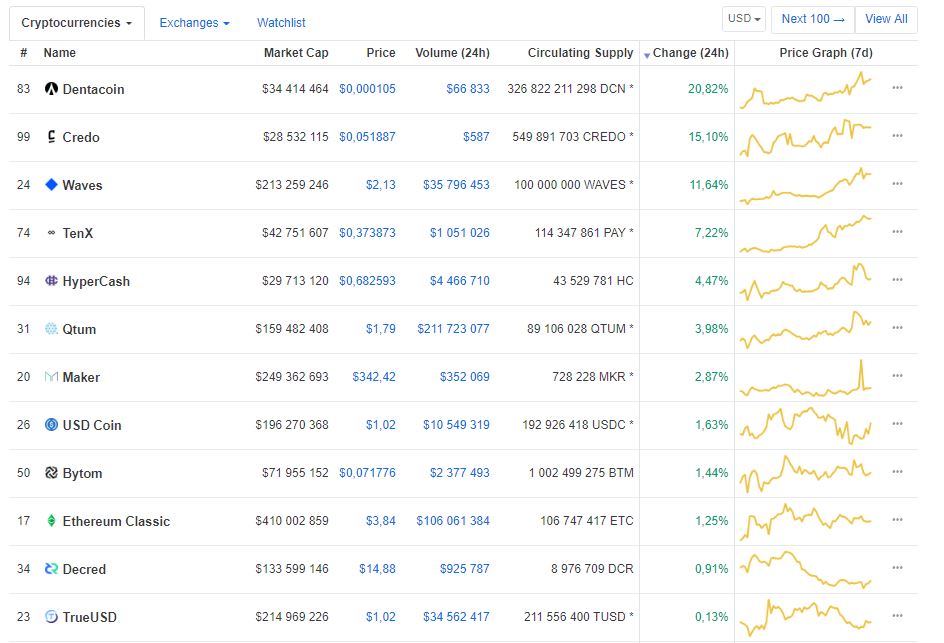
Task: Open the more options menu for Decred
Action: pyautogui.click(x=897, y=568)
